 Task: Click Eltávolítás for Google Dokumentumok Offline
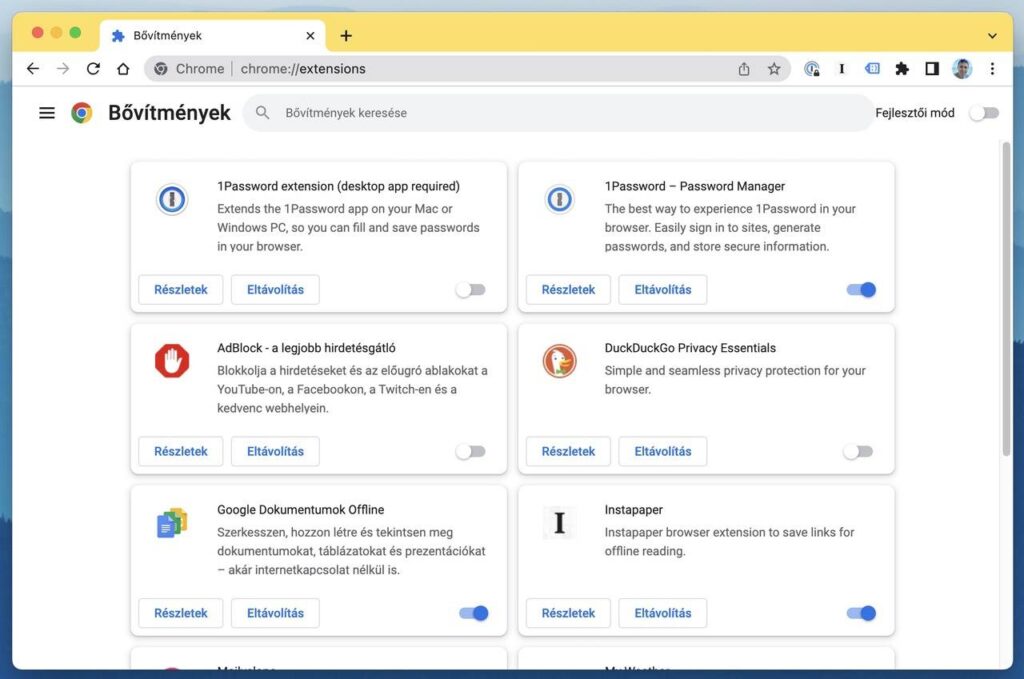275,613
